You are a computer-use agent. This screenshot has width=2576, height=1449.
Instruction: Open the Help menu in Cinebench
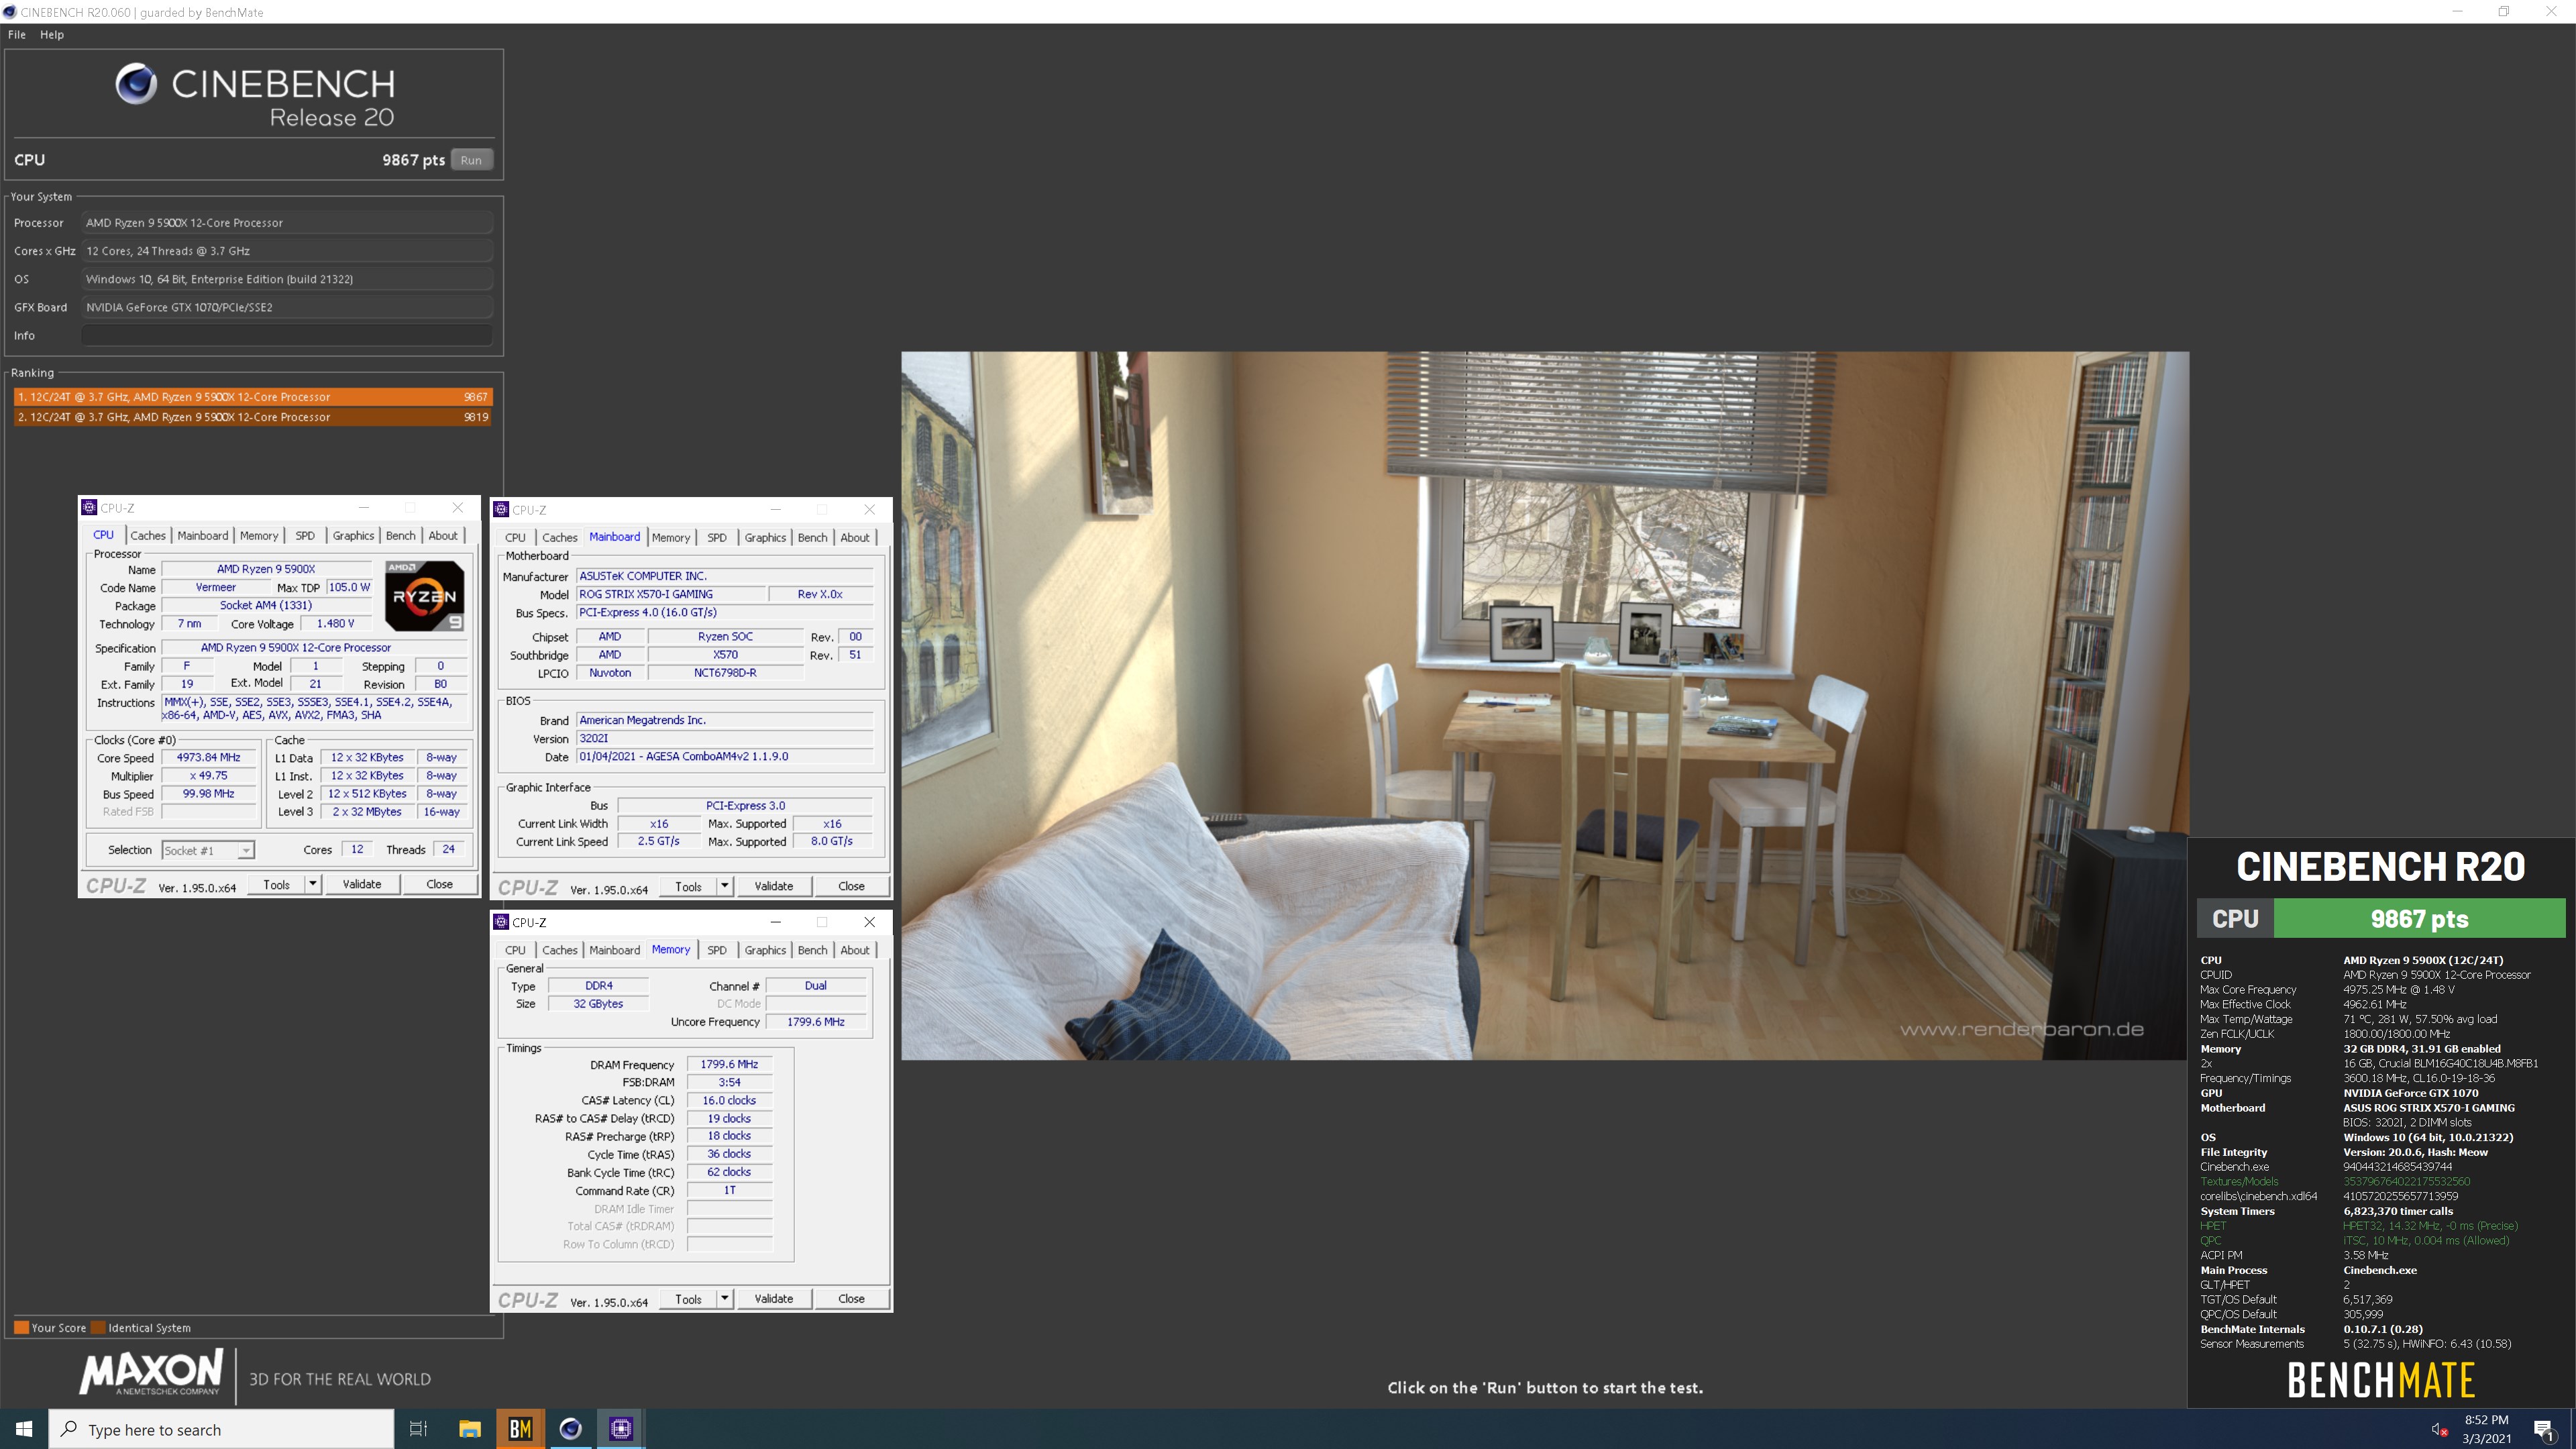pyautogui.click(x=52, y=34)
